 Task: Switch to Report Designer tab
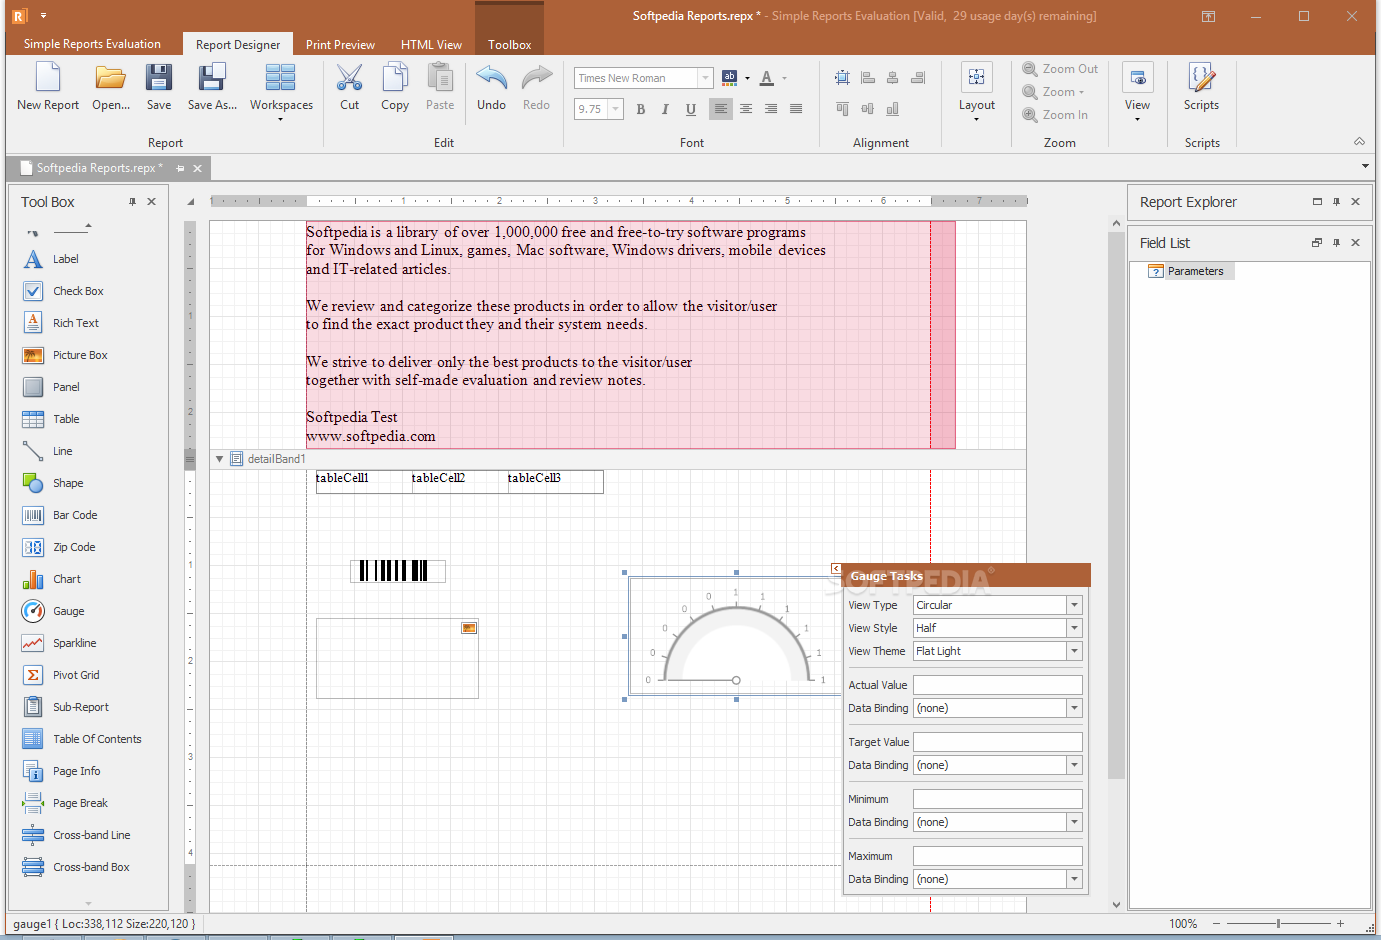pos(238,45)
